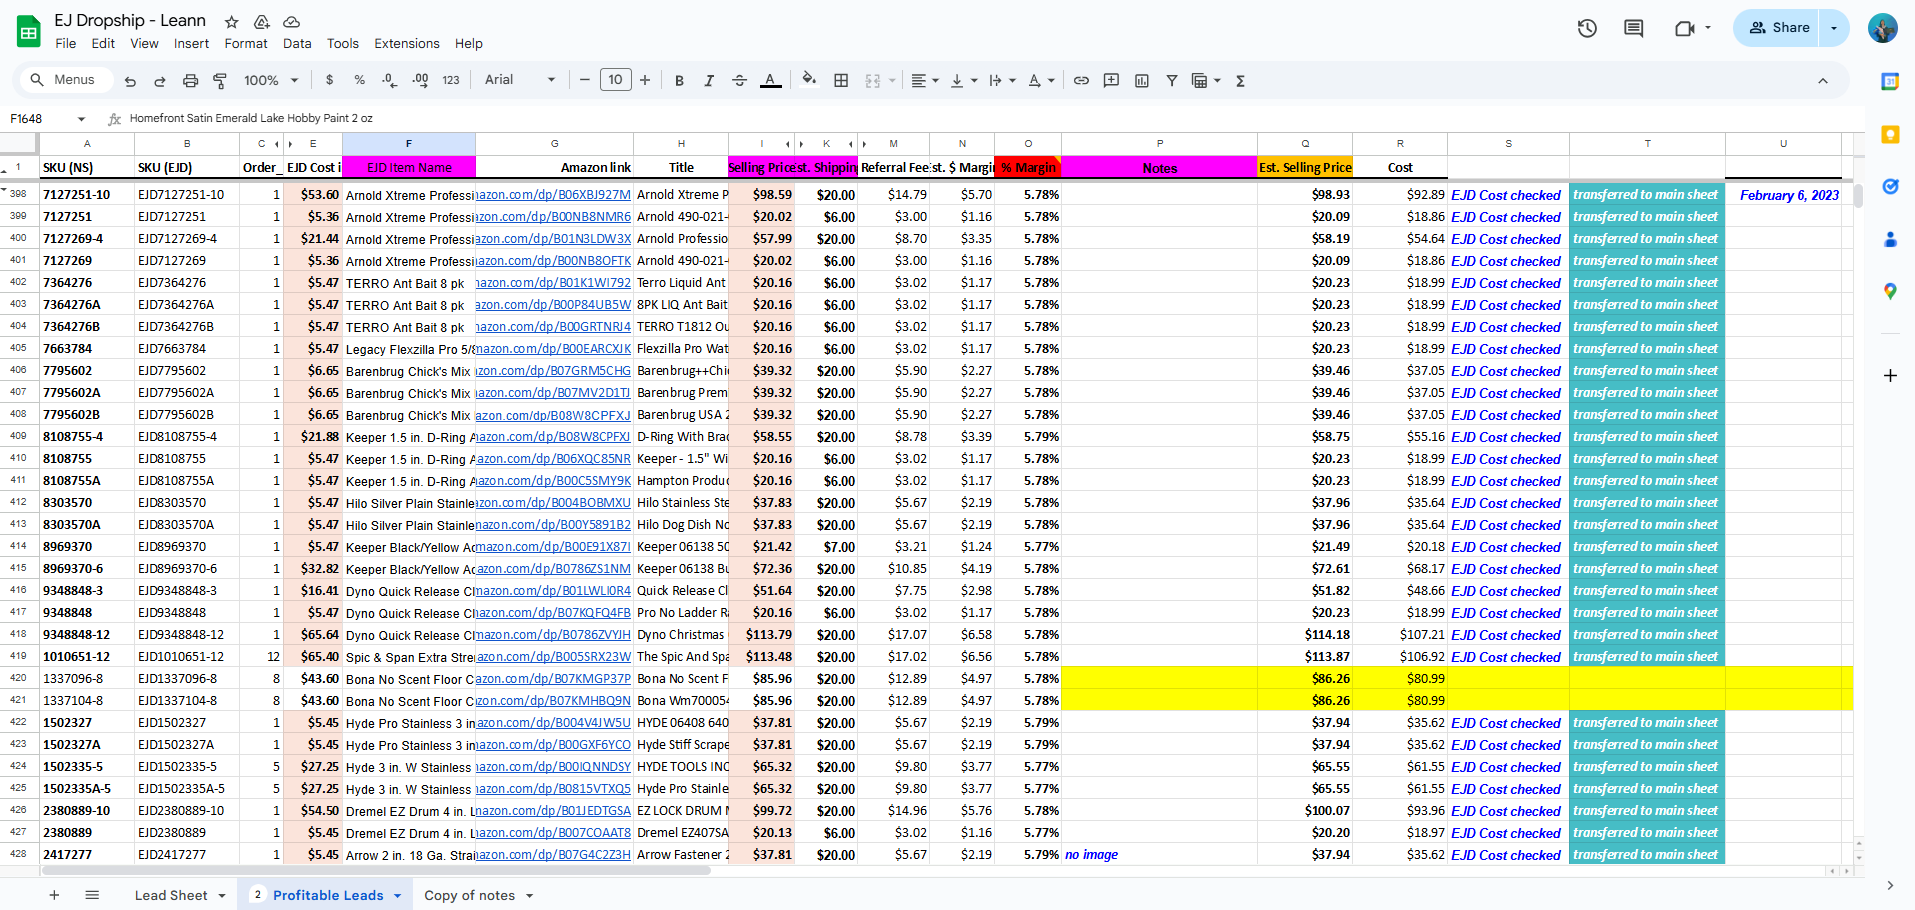Open the Arial font dropdown
This screenshot has height=910, width=1915.
tap(520, 80)
